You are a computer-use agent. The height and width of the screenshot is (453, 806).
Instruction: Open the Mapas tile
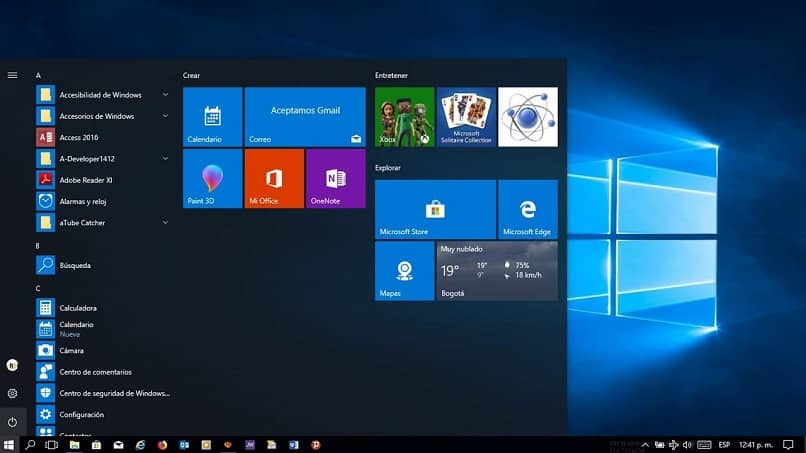pos(405,271)
